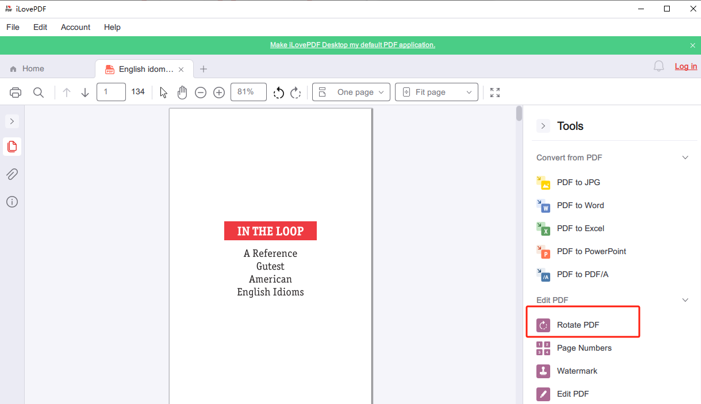Rotate page counterclockwise icon
This screenshot has width=701, height=404.
[x=279, y=93]
